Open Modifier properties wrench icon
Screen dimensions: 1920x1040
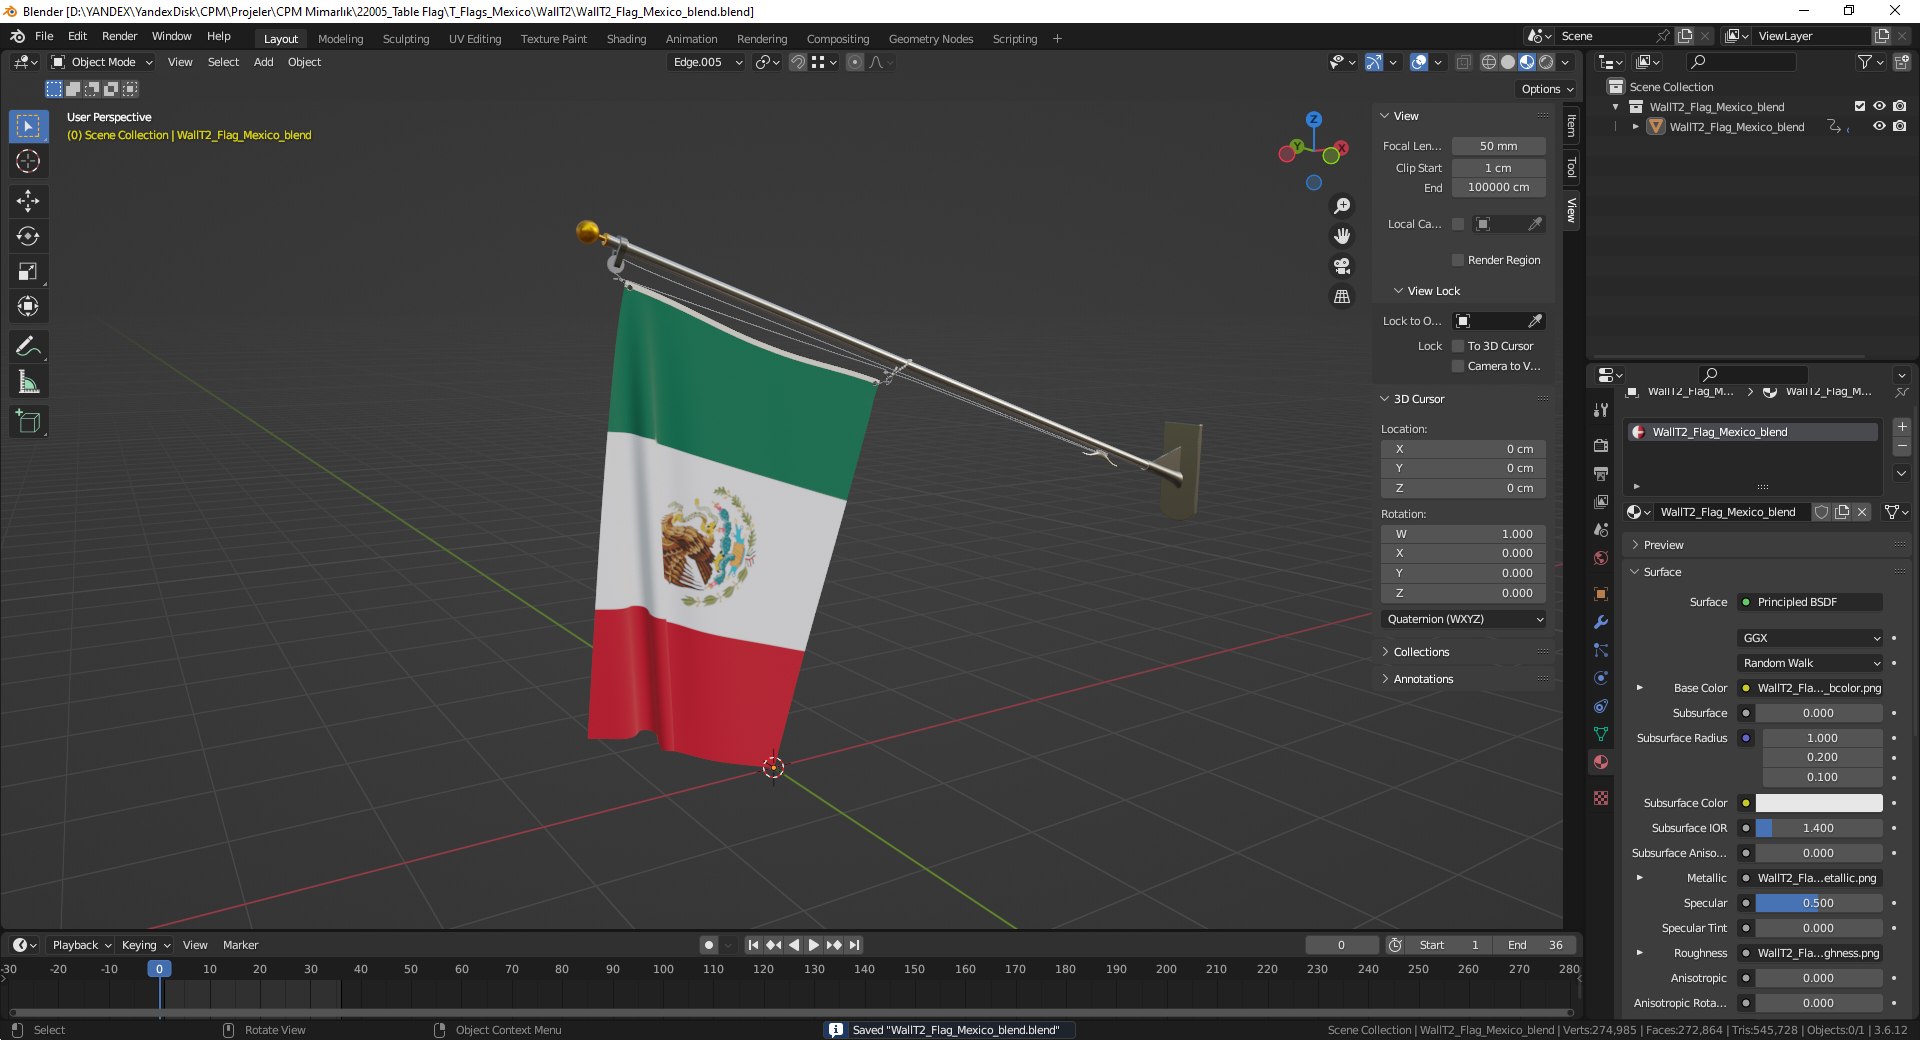1601,622
